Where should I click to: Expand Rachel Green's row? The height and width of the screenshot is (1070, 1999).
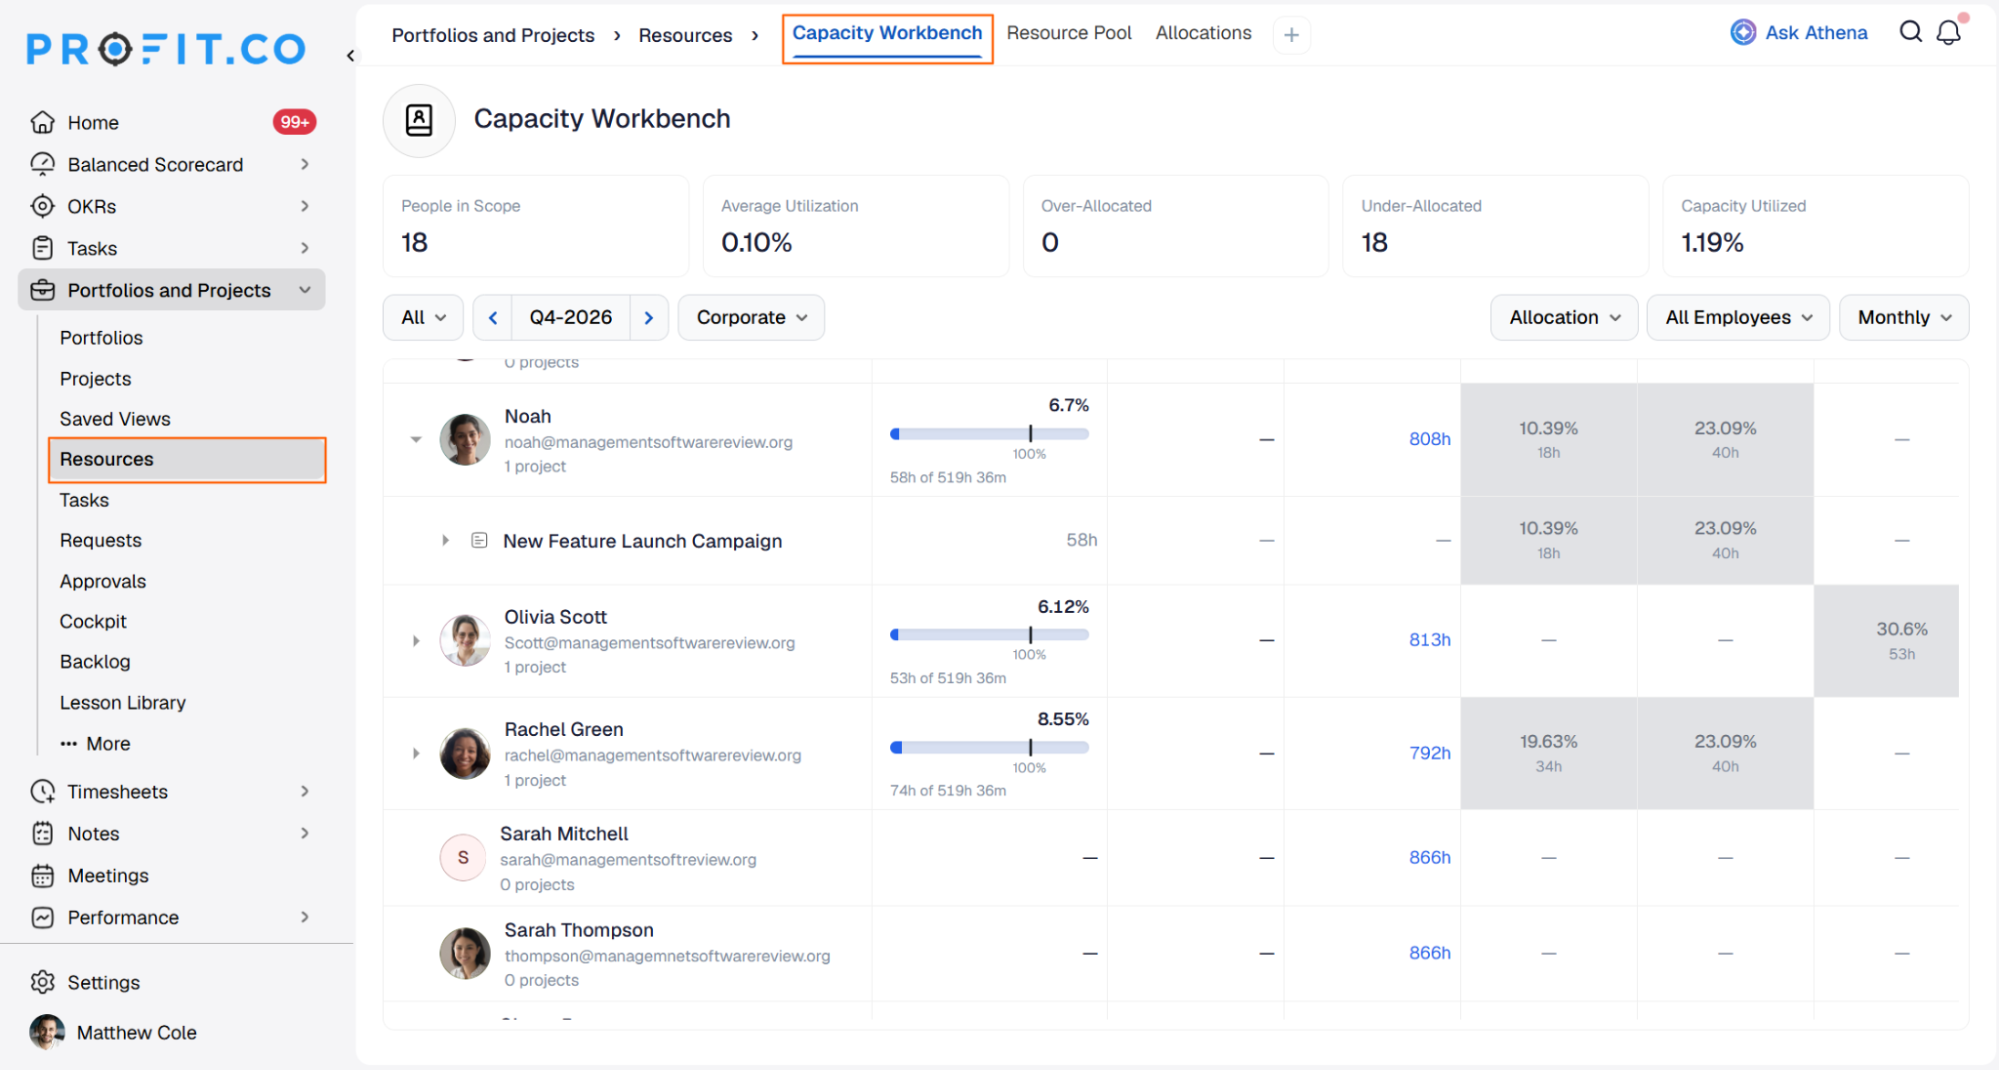(x=416, y=753)
